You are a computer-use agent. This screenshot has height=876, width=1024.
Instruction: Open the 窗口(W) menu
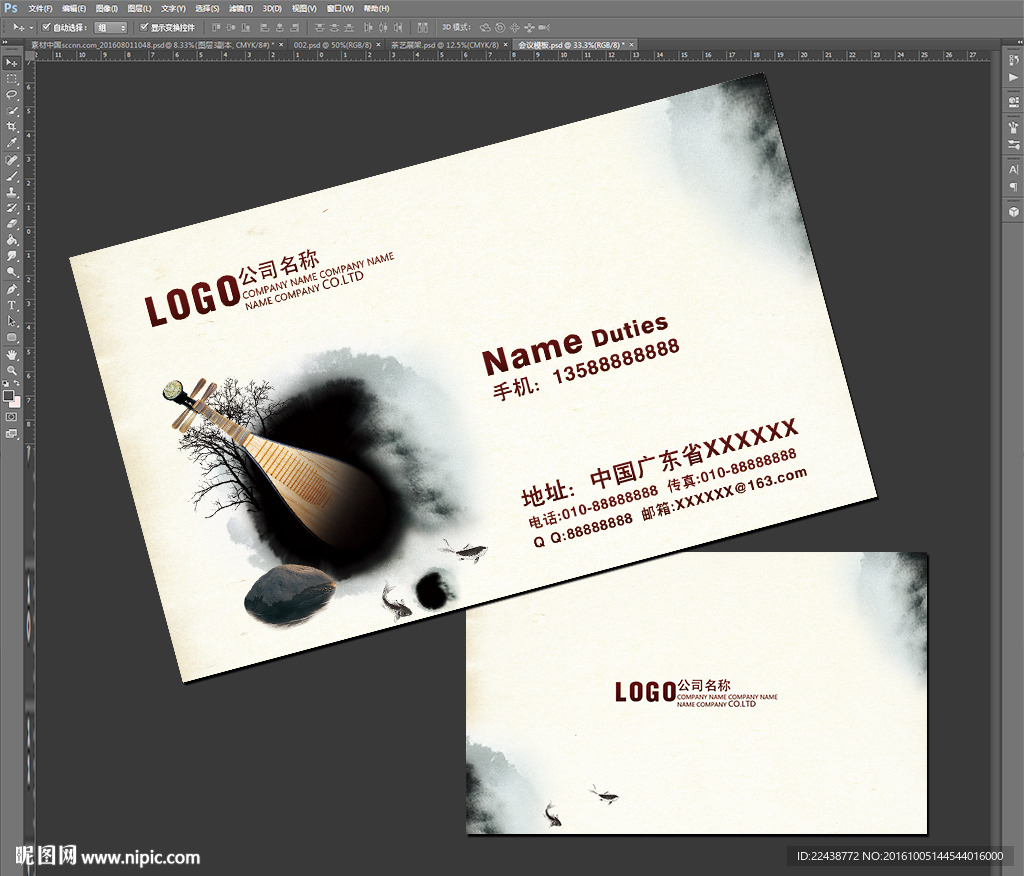340,8
